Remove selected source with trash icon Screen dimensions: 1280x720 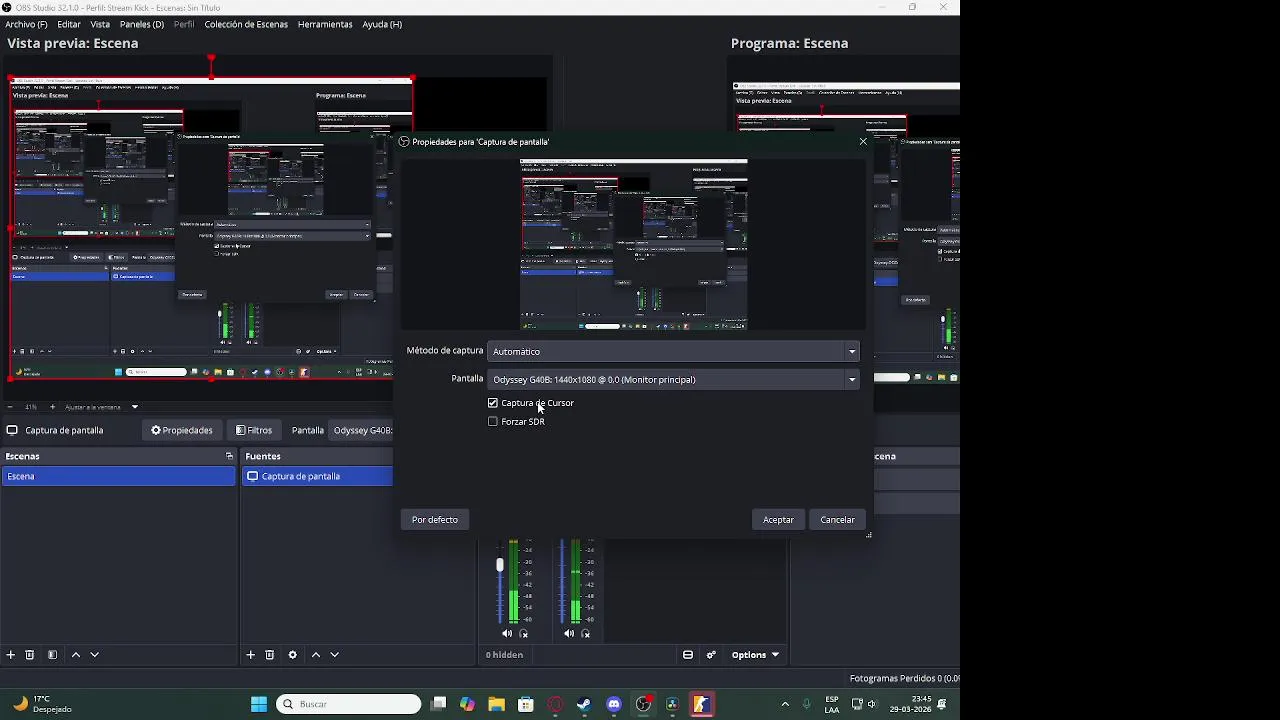click(270, 655)
